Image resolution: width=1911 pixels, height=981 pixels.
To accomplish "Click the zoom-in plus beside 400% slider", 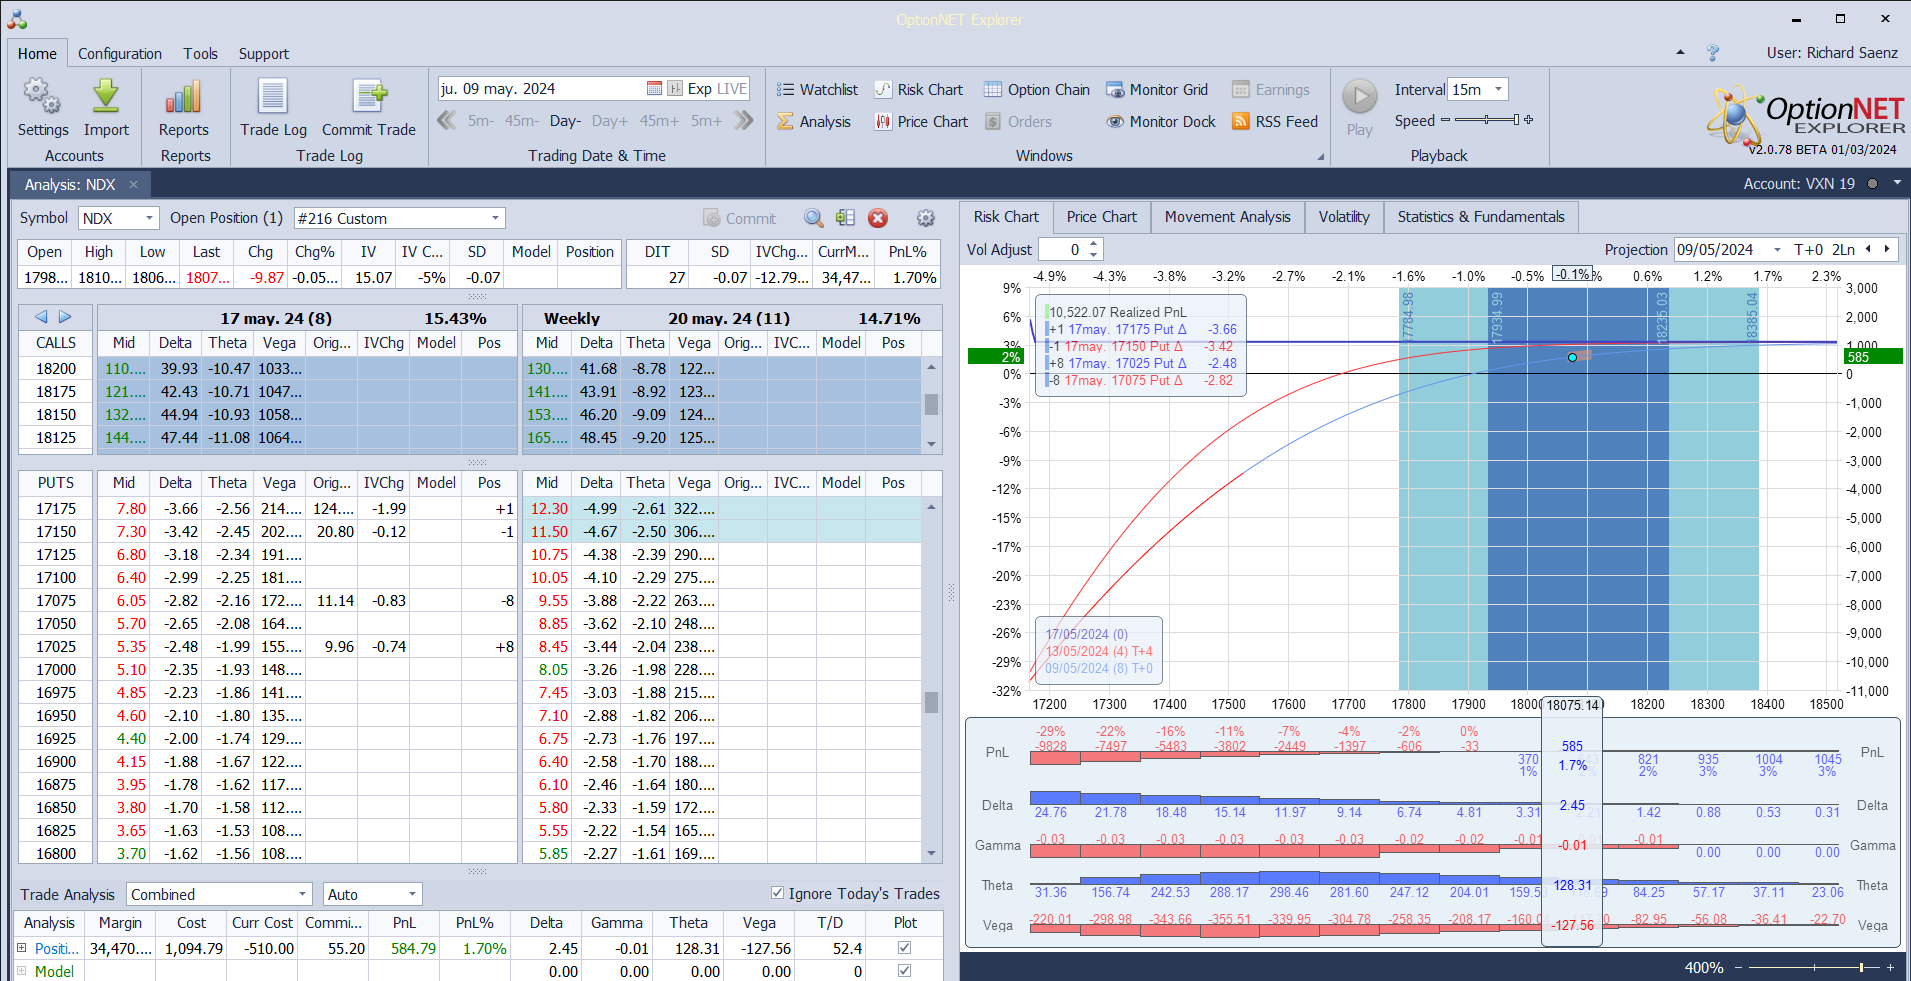I will tap(1890, 967).
